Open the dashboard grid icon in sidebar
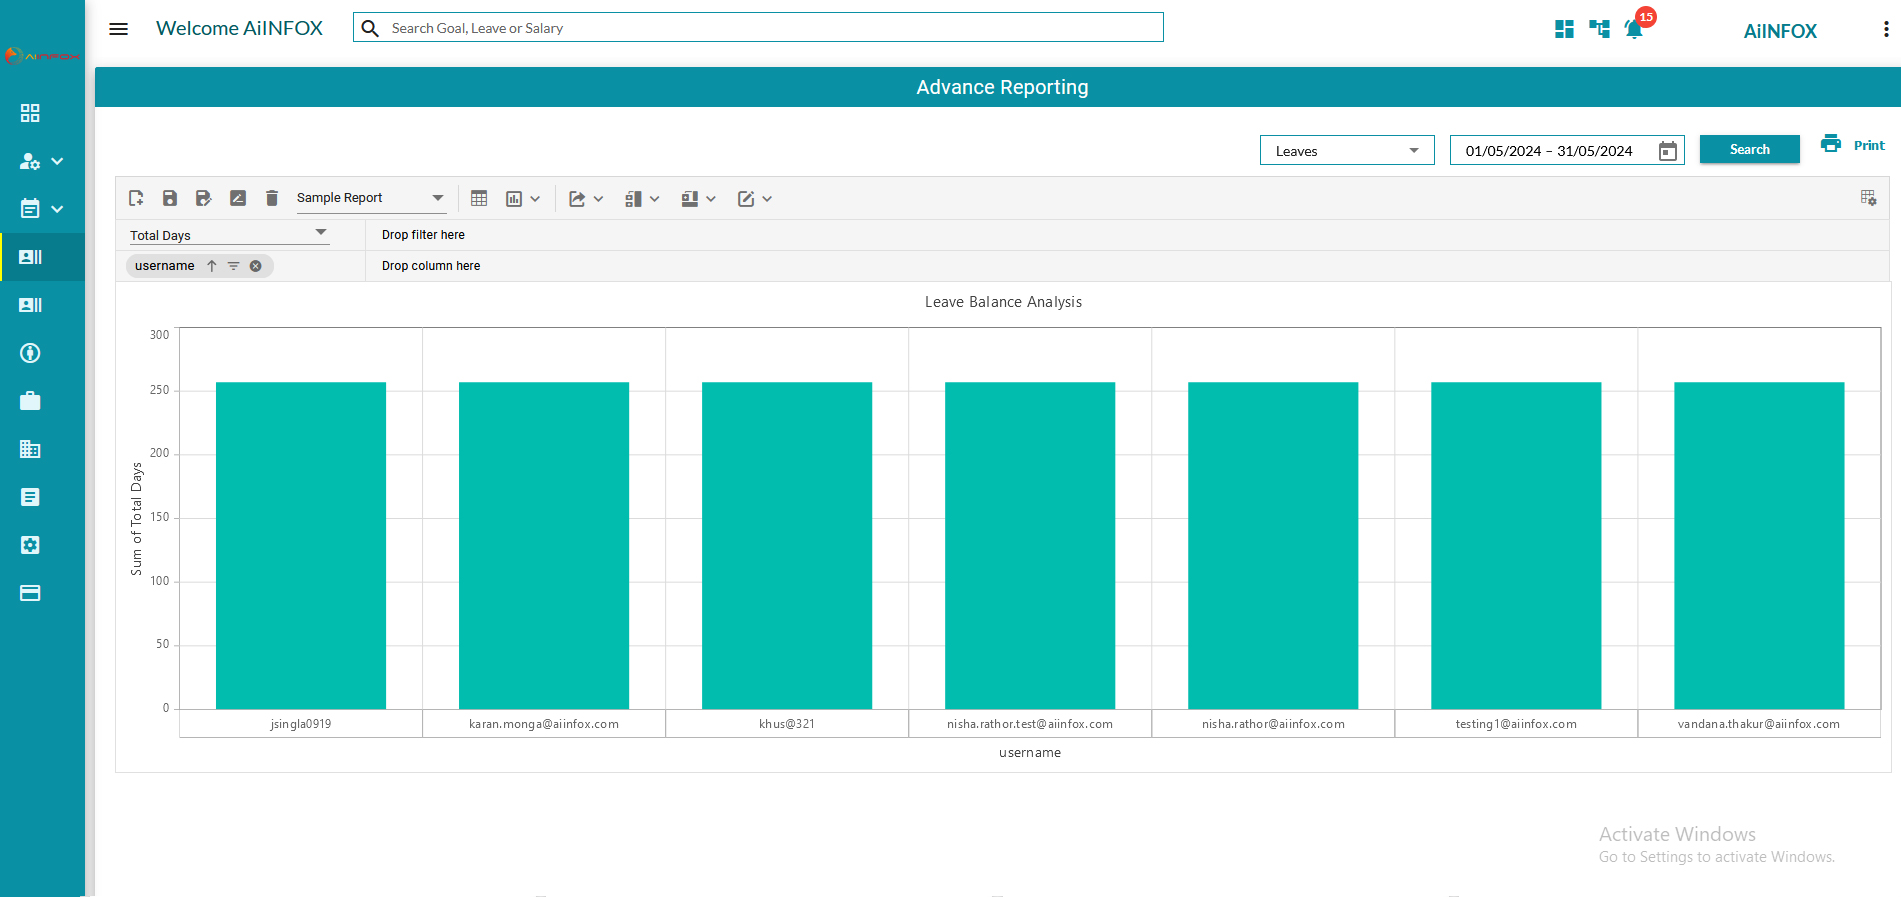The height and width of the screenshot is (897, 1901). (30, 113)
